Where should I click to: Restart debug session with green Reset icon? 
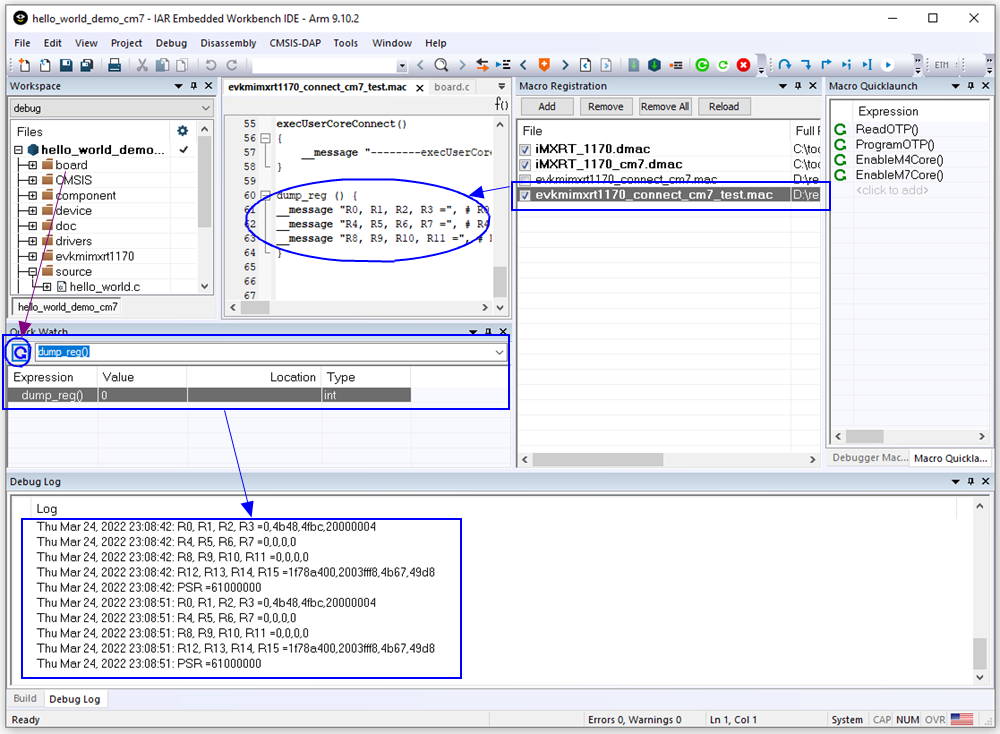702,65
